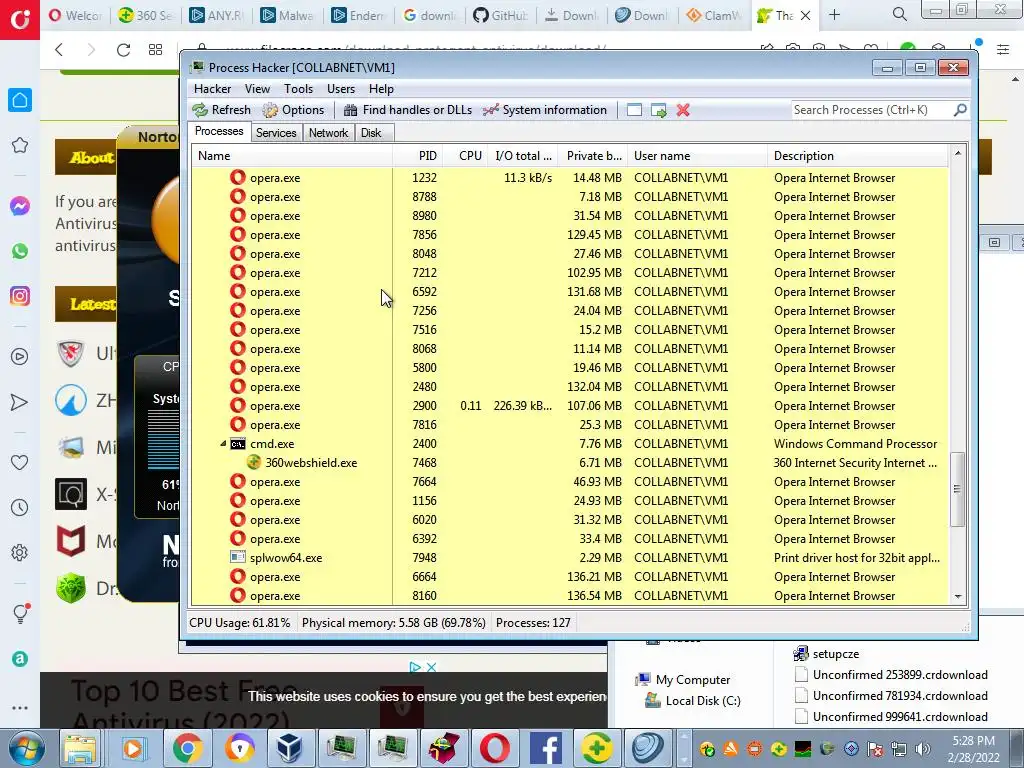1024x768 pixels.
Task: Sort by Private bytes column header
Action: pos(592,155)
